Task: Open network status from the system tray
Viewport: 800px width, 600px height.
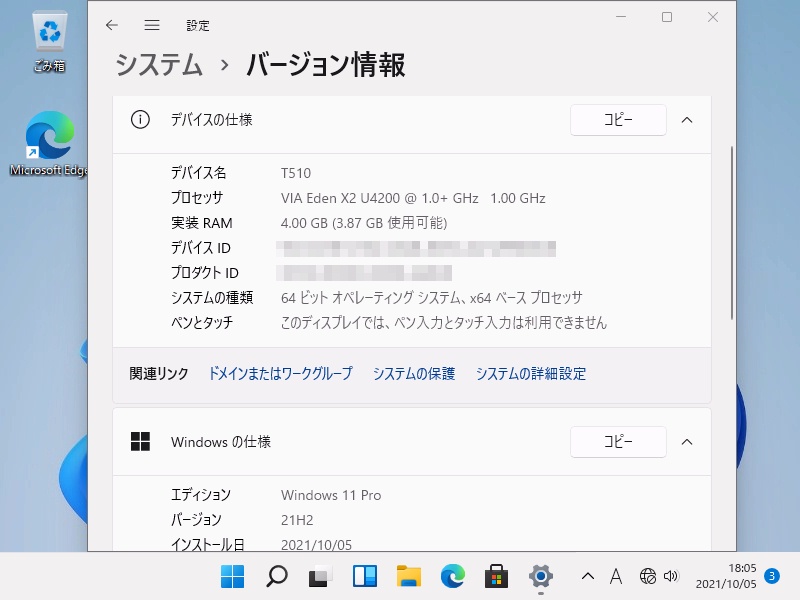Action: coord(647,577)
